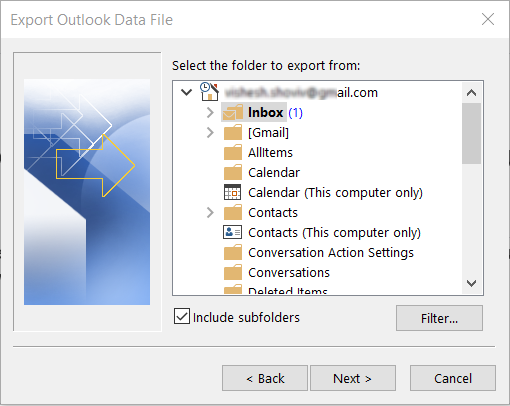Viewport: 510px width, 406px height.
Task: Click the Calendar (This computer only) calendar icon
Action: (232, 192)
